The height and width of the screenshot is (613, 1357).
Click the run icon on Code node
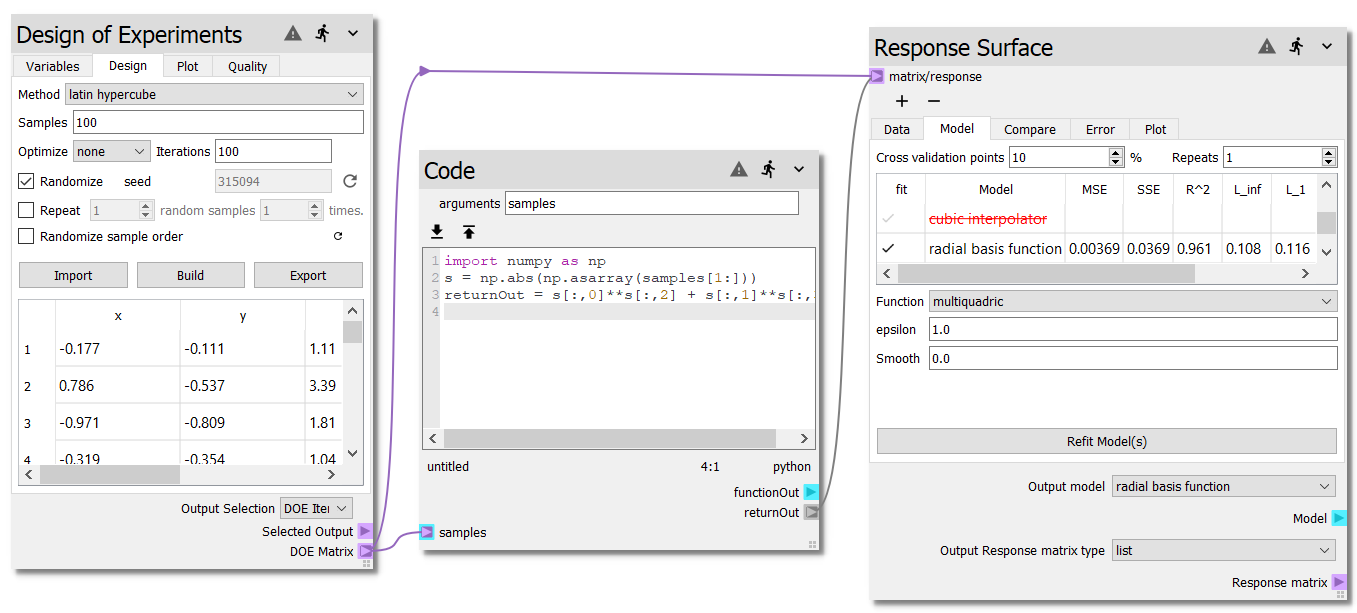768,169
